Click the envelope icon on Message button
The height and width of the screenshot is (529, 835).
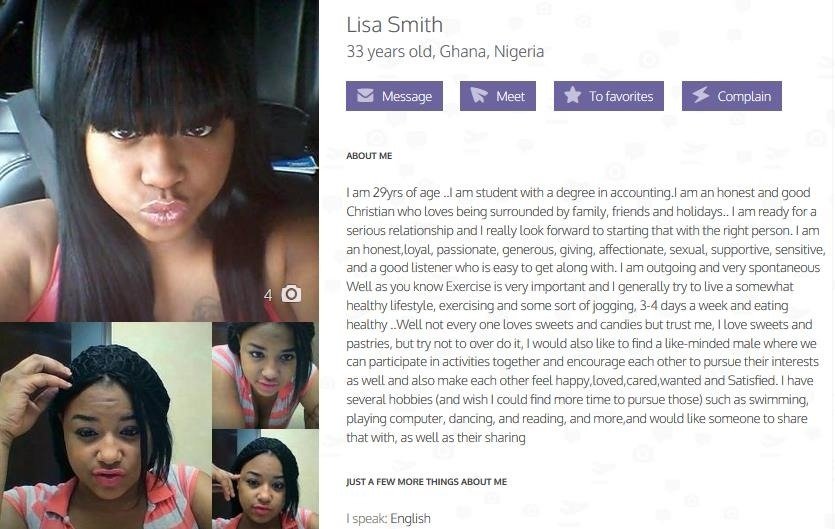tap(365, 95)
